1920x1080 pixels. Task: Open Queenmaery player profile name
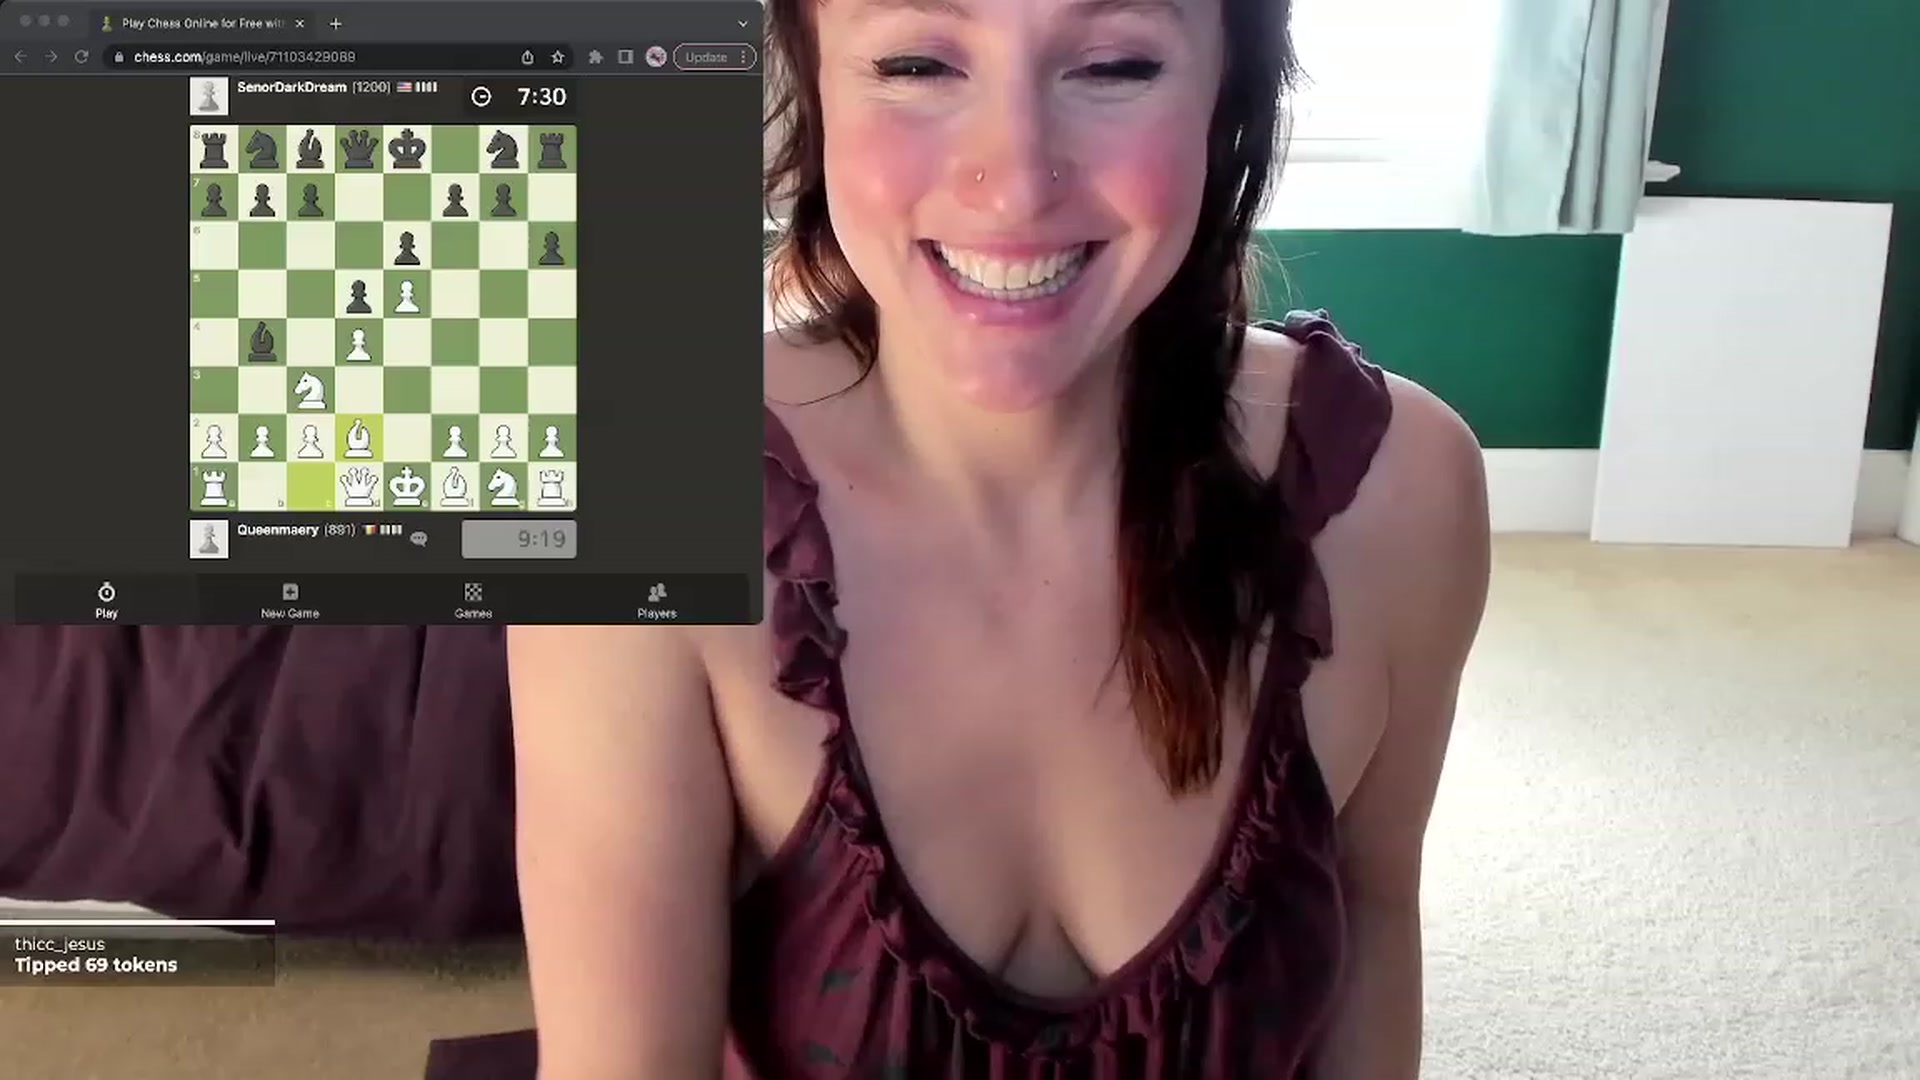point(277,530)
